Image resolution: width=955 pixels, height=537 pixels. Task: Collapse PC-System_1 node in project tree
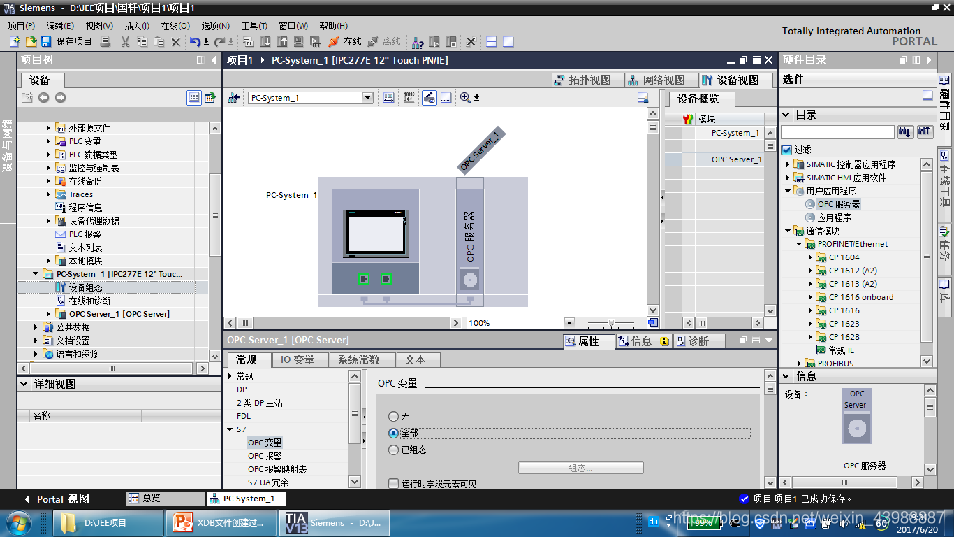35,274
